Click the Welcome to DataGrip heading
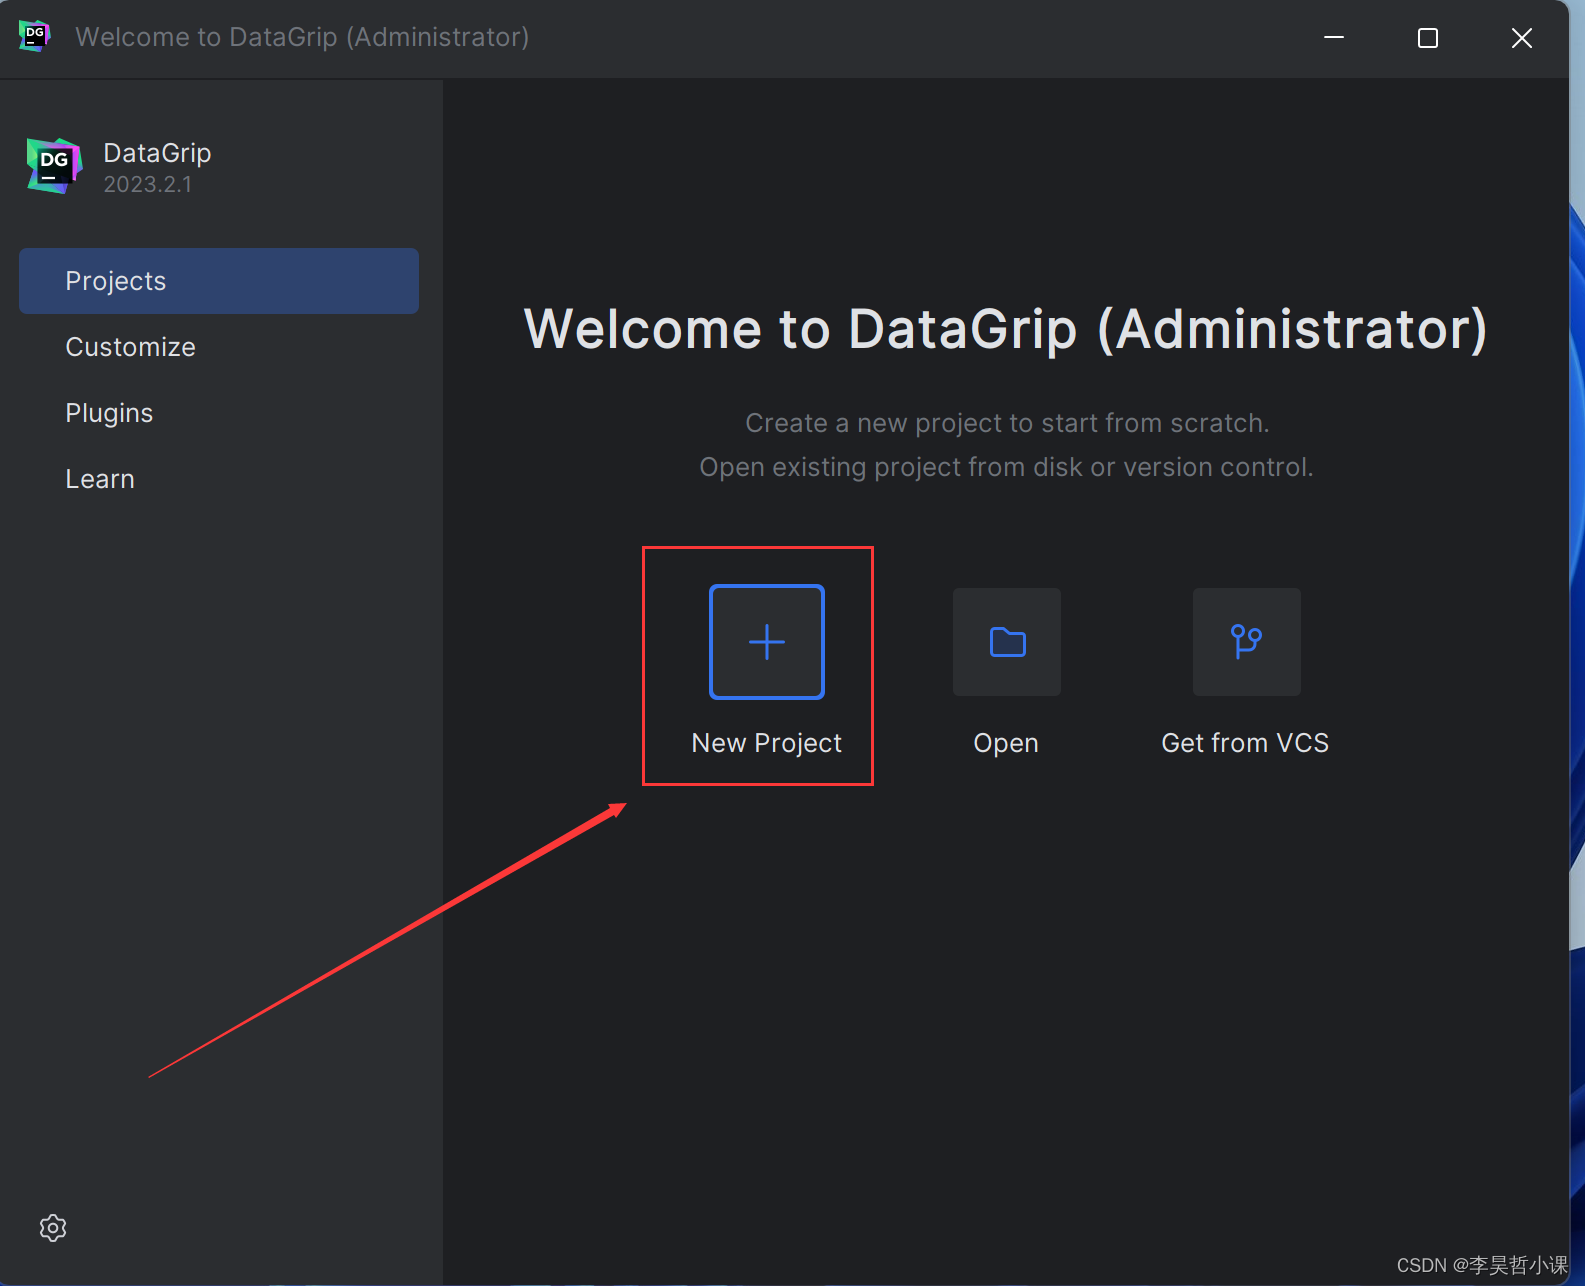The height and width of the screenshot is (1286, 1585). tap(1006, 329)
